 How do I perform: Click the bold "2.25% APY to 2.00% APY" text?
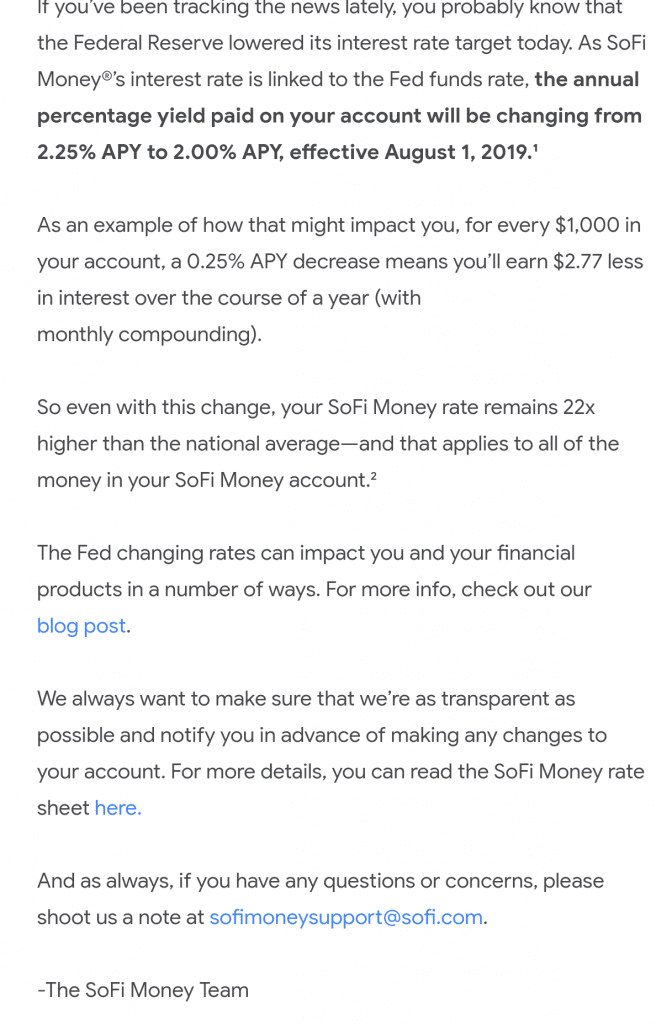tap(158, 153)
